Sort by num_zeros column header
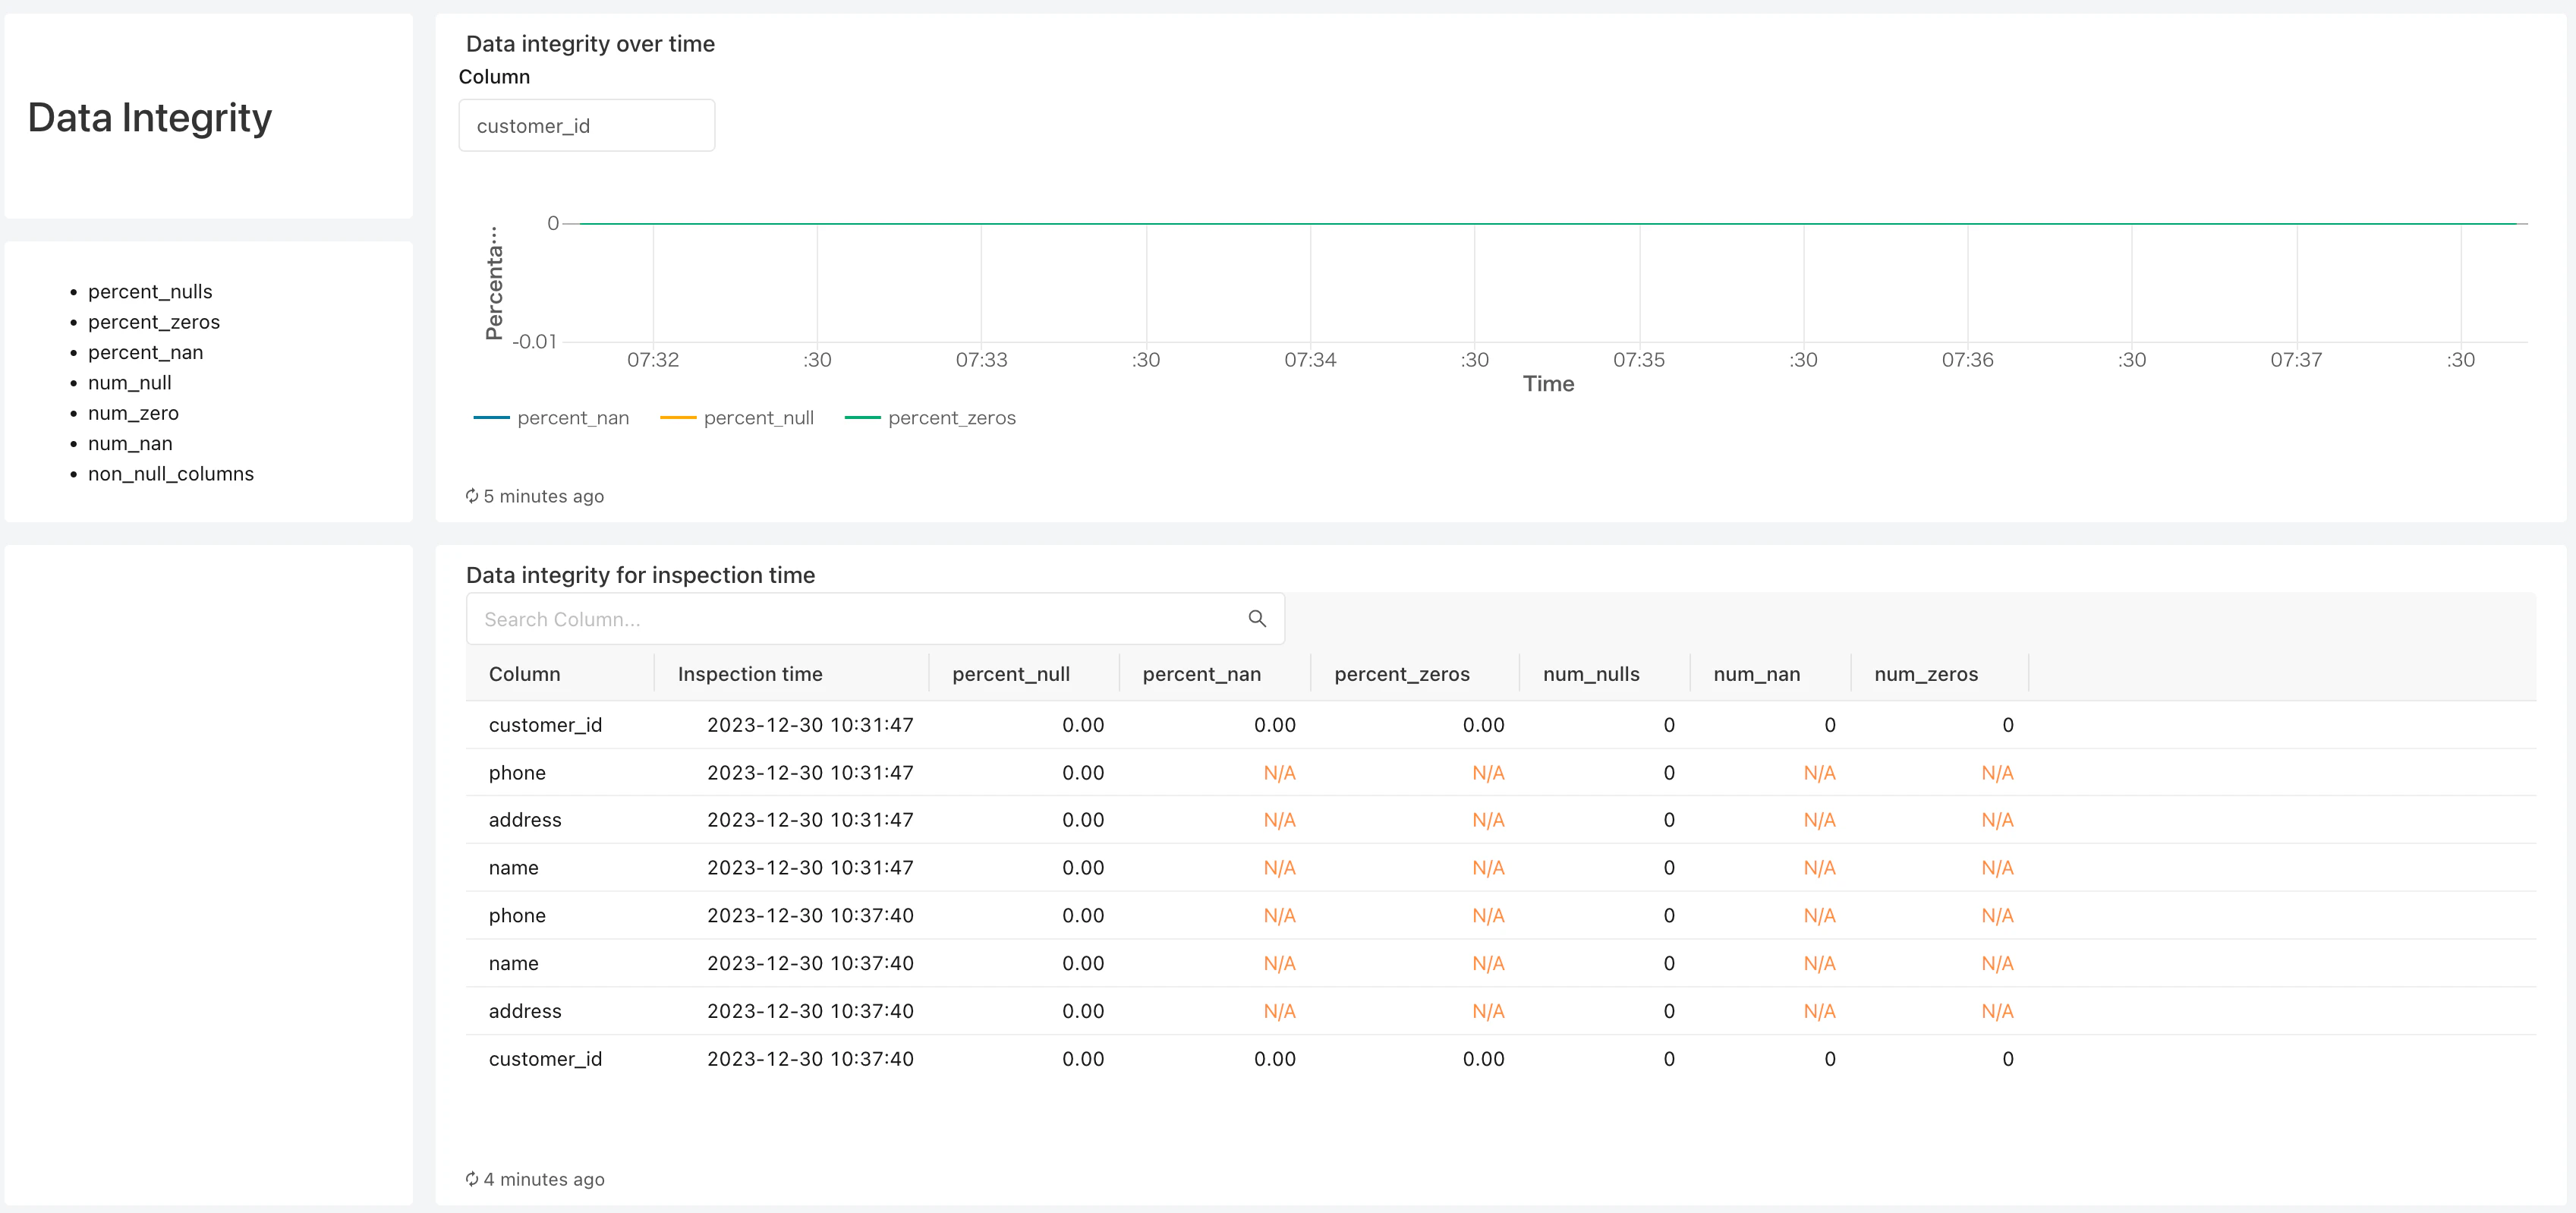Viewport: 2576px width, 1213px height. [1925, 674]
